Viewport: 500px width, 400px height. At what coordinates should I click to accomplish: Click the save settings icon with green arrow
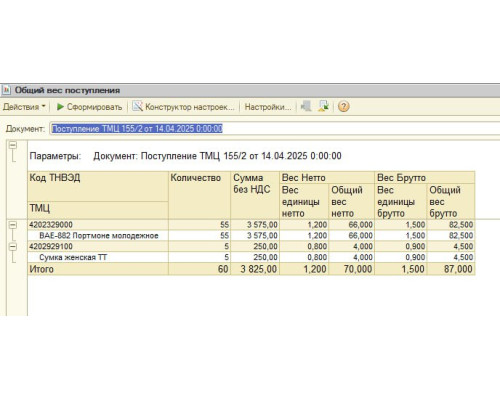(323, 107)
